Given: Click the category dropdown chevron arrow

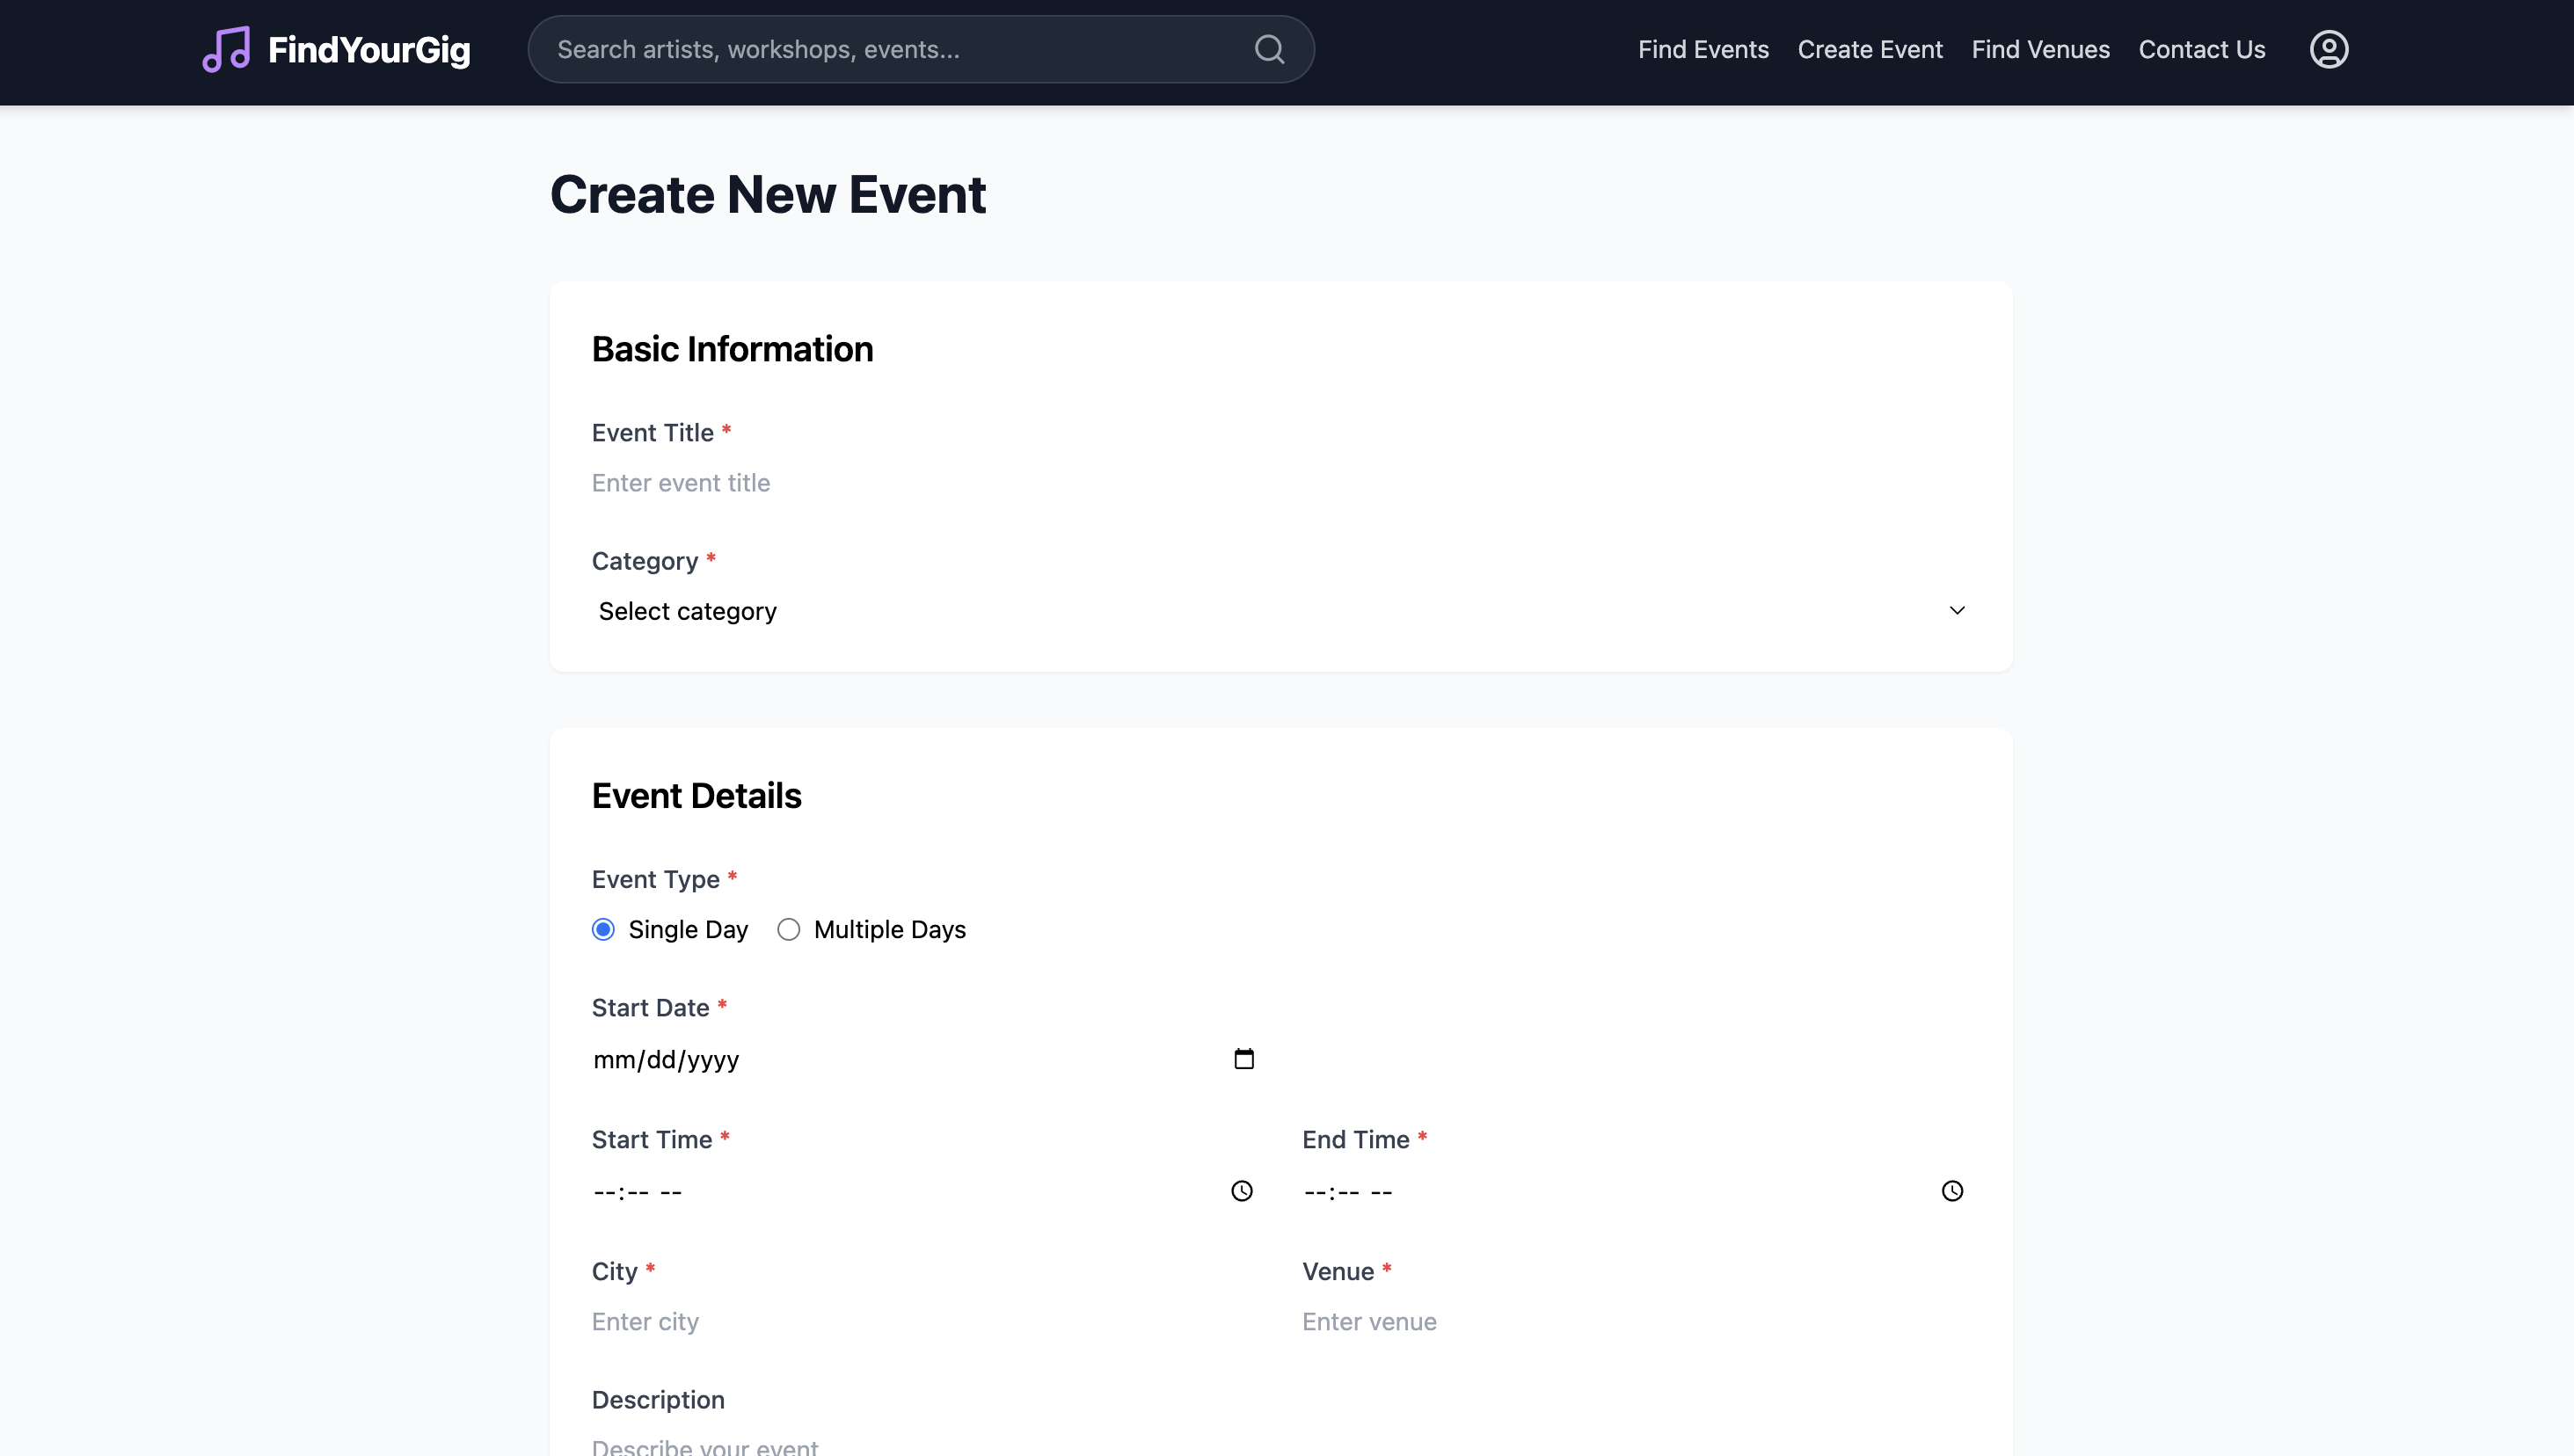Looking at the screenshot, I should pyautogui.click(x=1956, y=610).
